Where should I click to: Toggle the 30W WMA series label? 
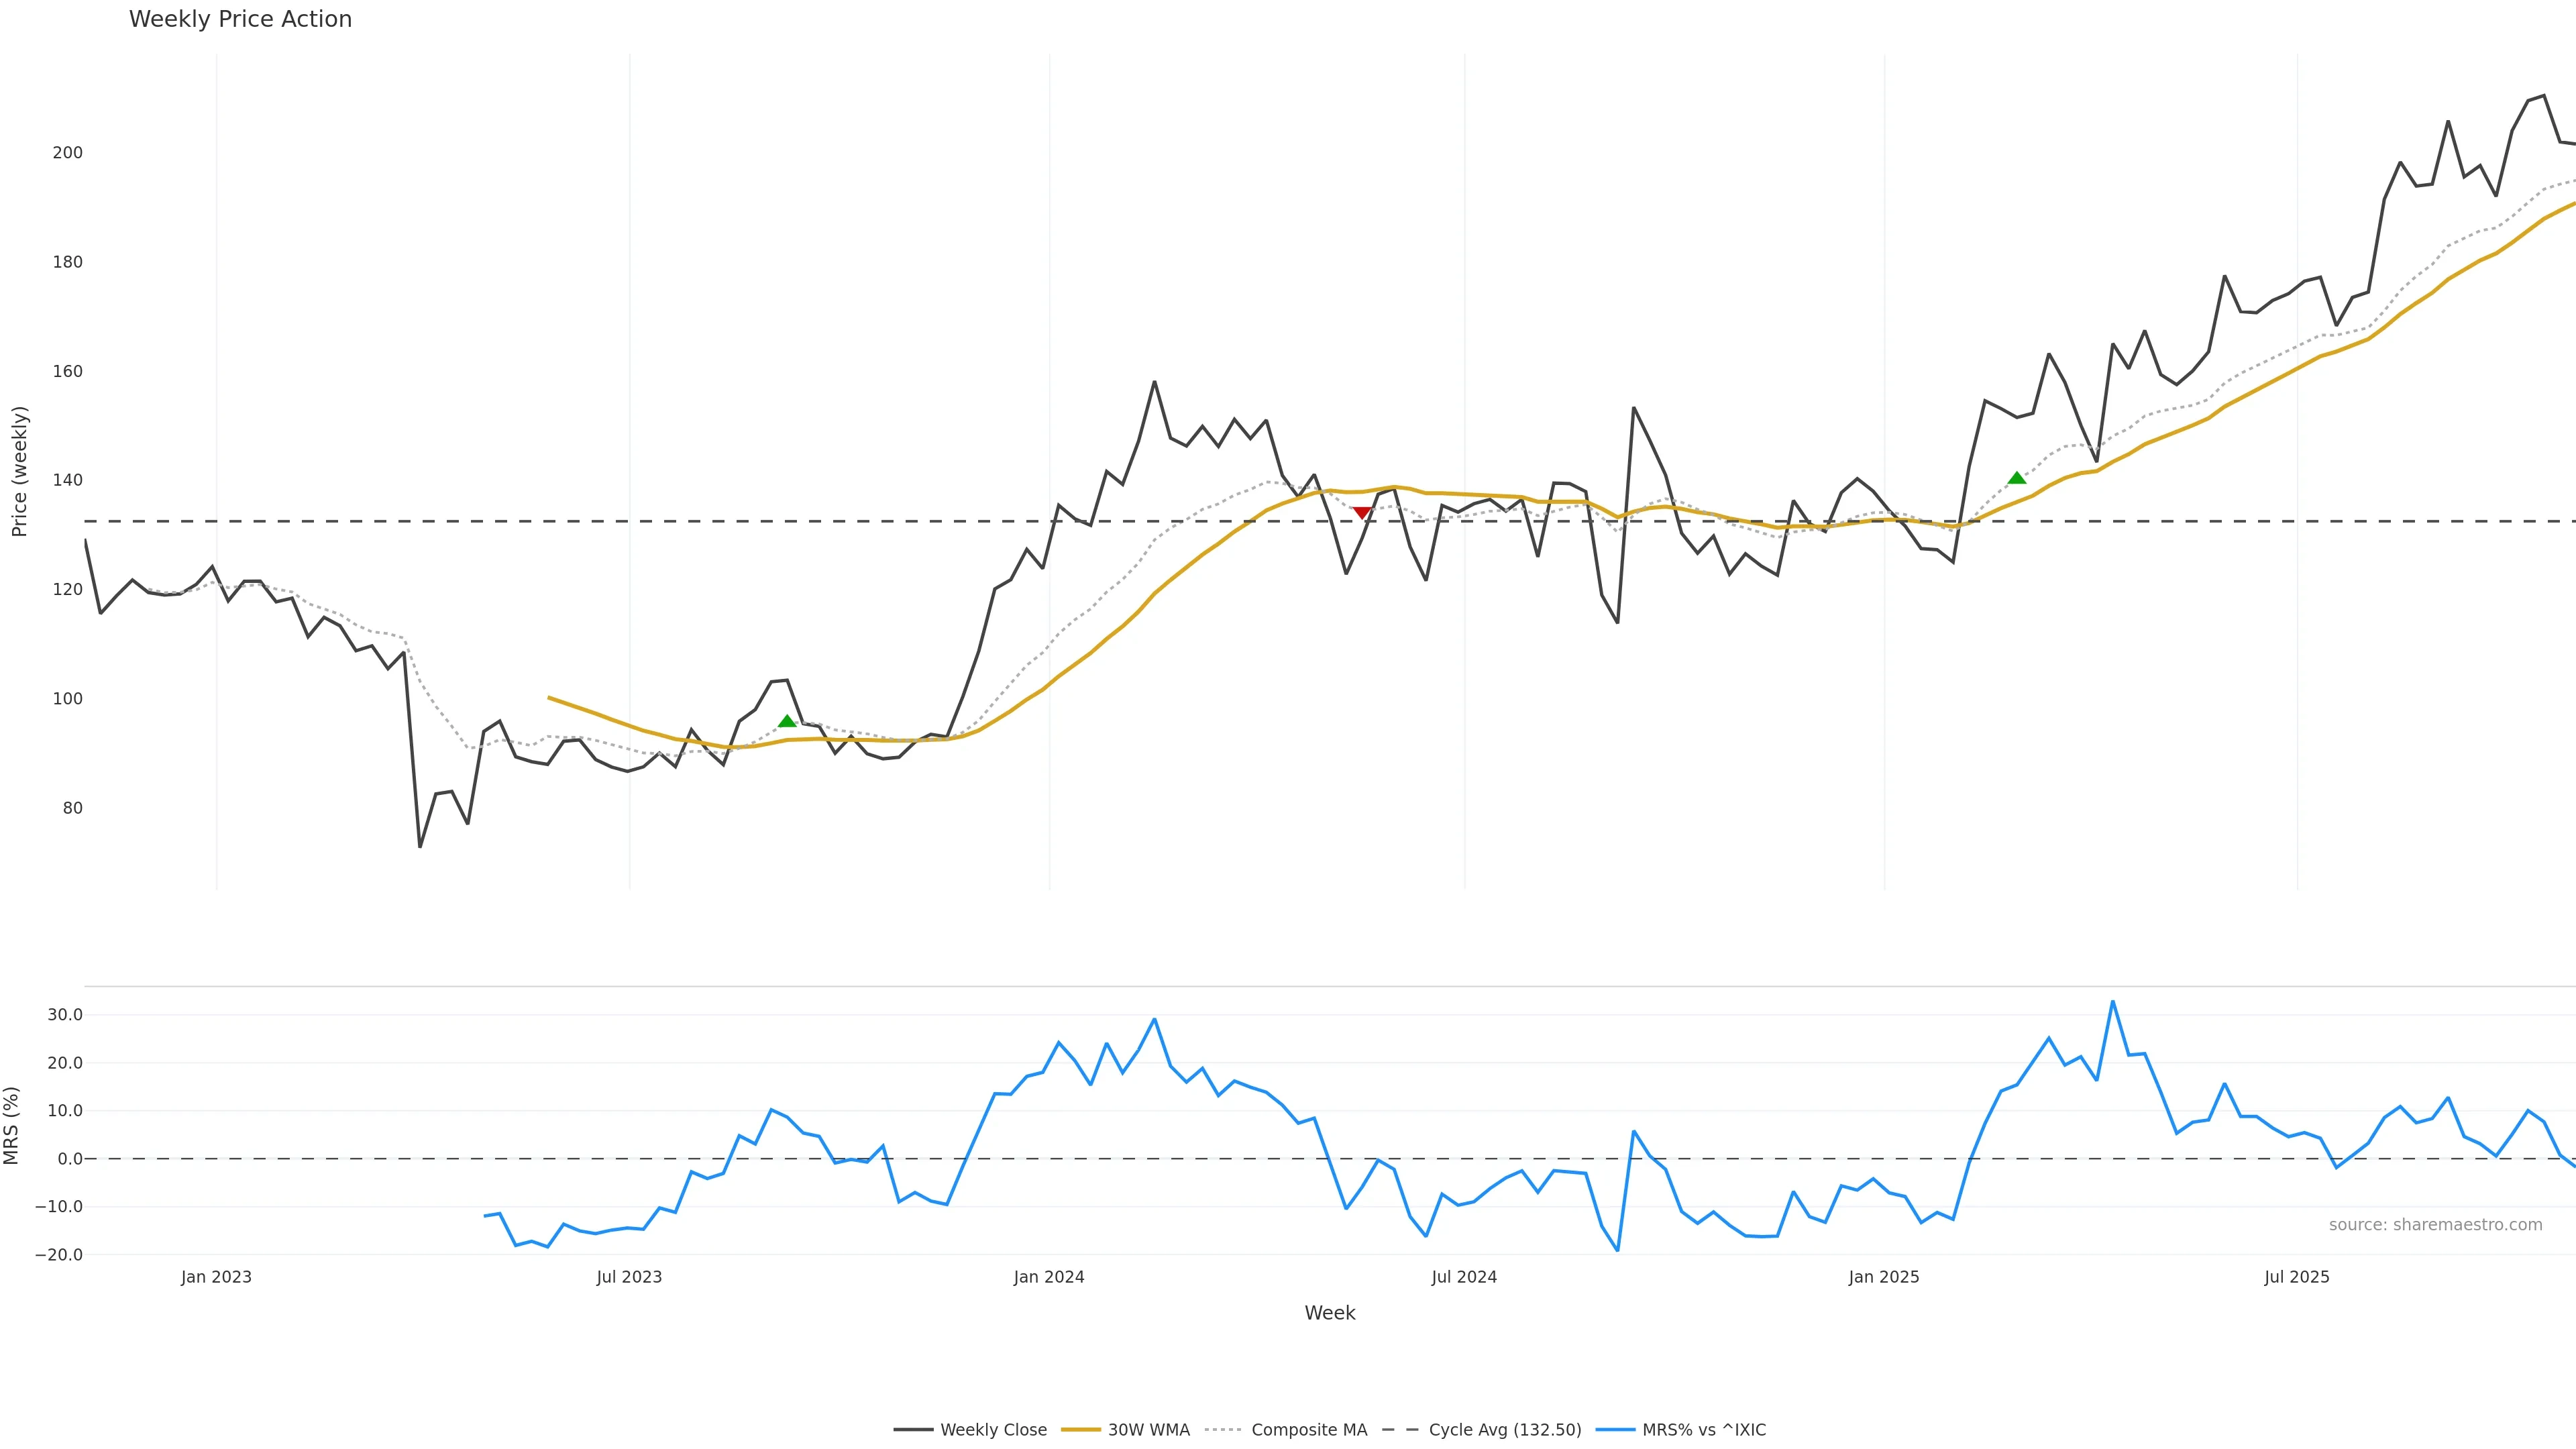[x=1148, y=1430]
